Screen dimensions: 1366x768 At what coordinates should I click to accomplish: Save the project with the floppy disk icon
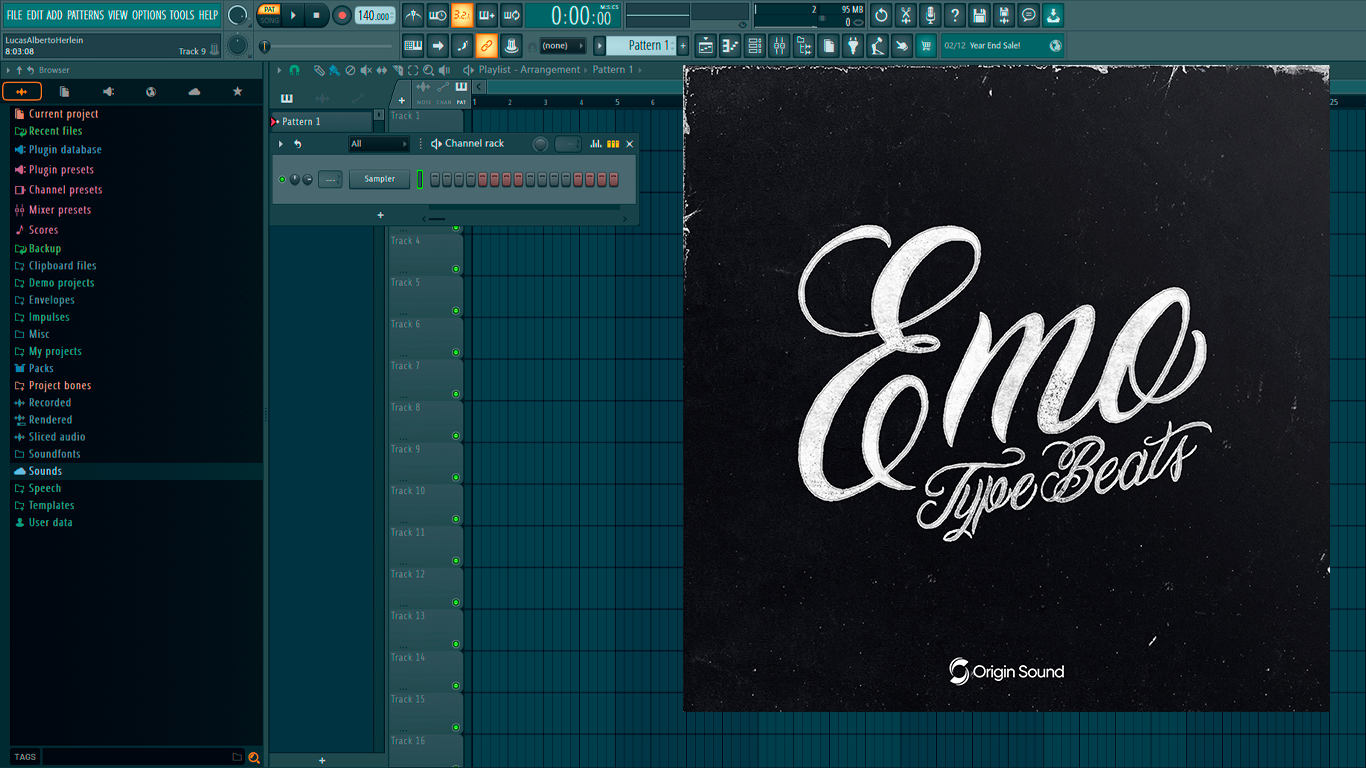[979, 15]
